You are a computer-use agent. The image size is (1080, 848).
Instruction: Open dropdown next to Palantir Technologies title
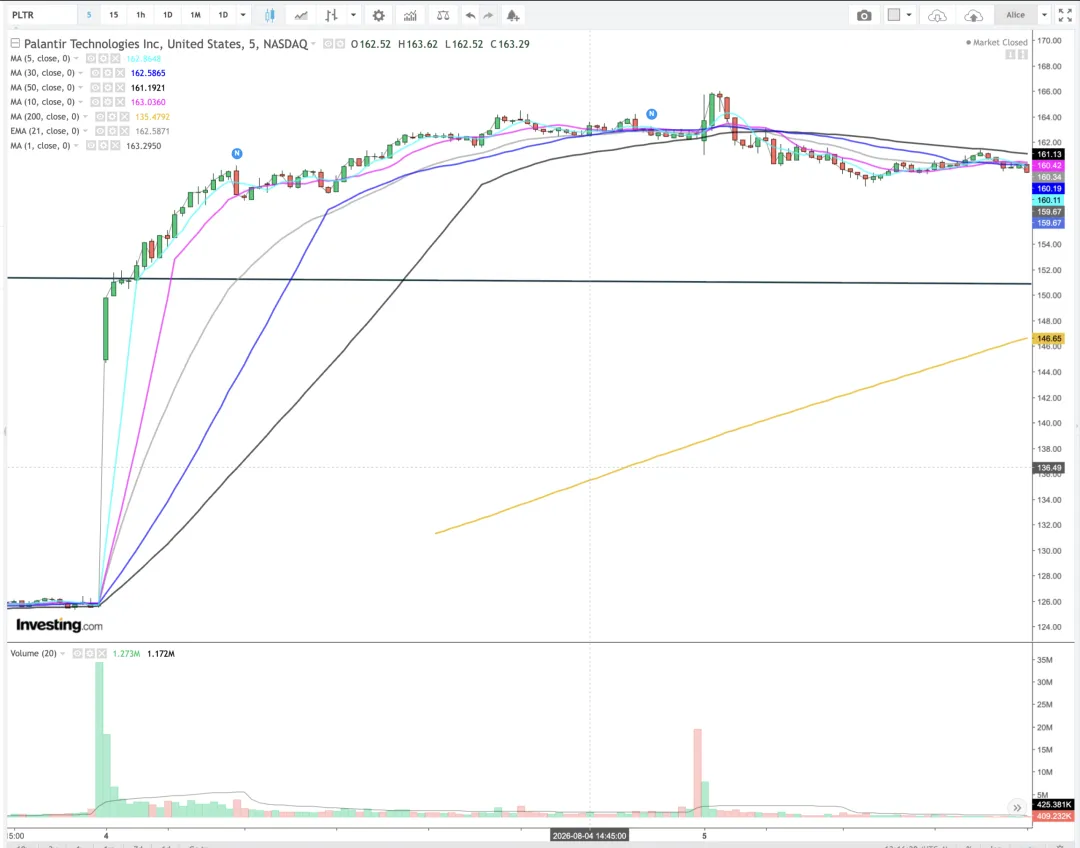coord(313,43)
